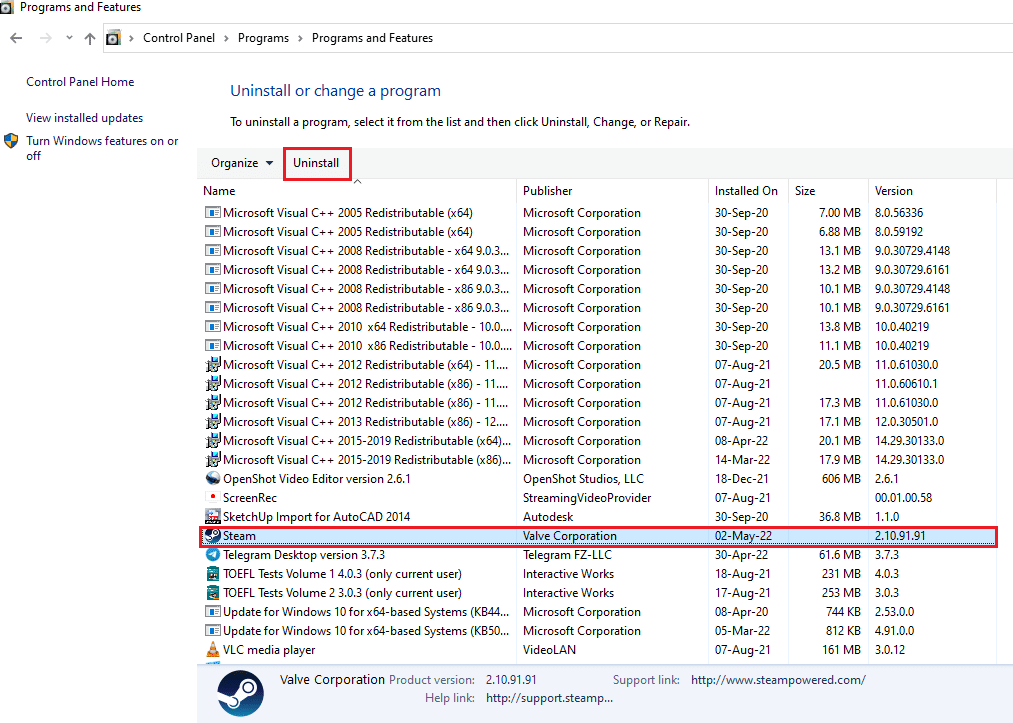Click the TOEFL Tests Volume 2 icon
Image resolution: width=1013 pixels, height=723 pixels.
click(213, 592)
